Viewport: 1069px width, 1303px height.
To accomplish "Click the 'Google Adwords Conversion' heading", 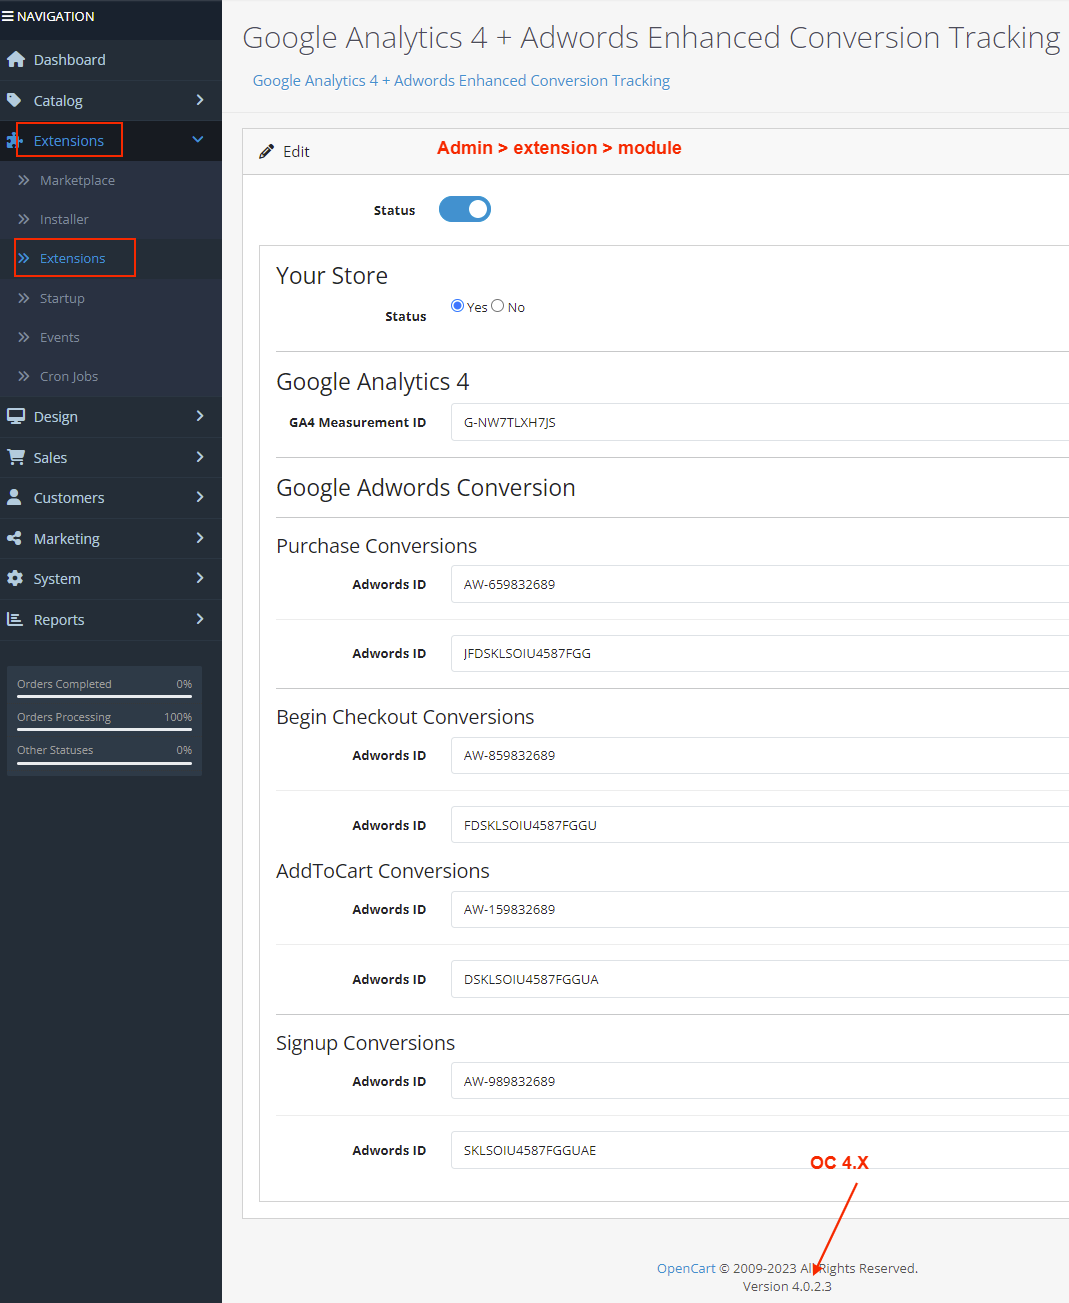I will [x=426, y=488].
